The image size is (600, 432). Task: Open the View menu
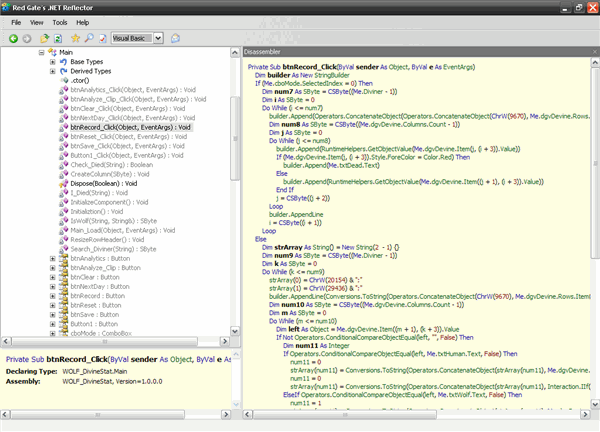[37, 23]
